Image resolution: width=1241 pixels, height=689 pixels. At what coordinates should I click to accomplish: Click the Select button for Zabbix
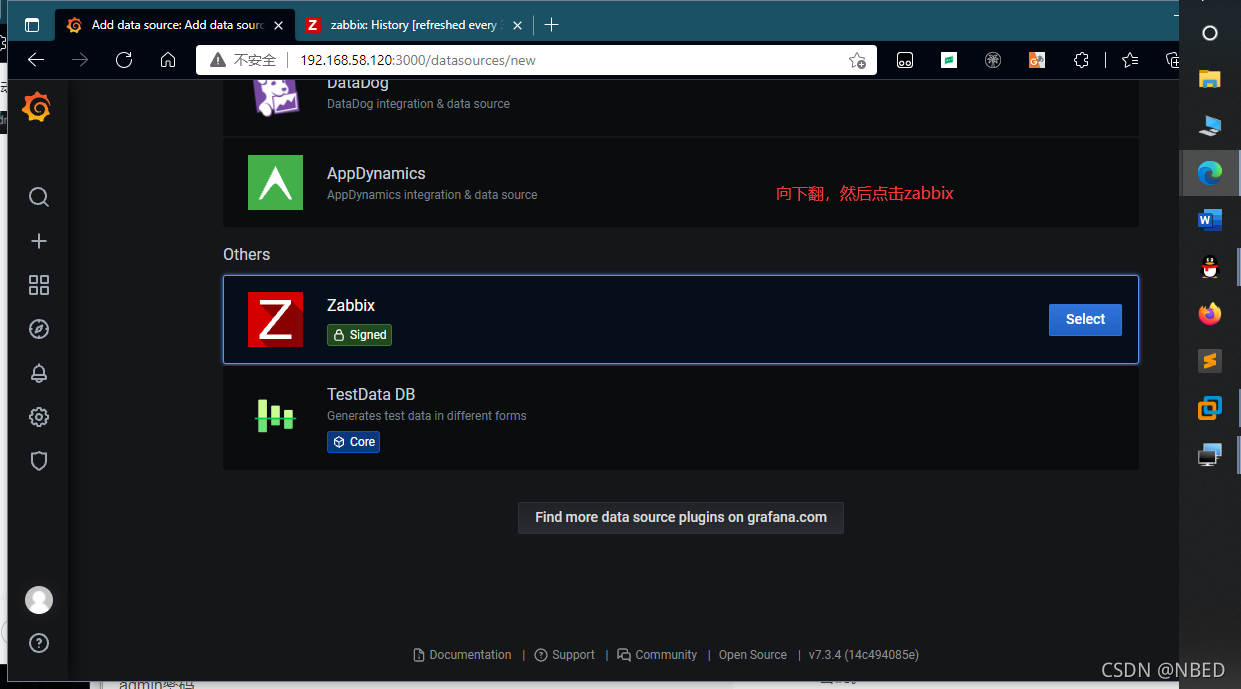pos(1085,319)
